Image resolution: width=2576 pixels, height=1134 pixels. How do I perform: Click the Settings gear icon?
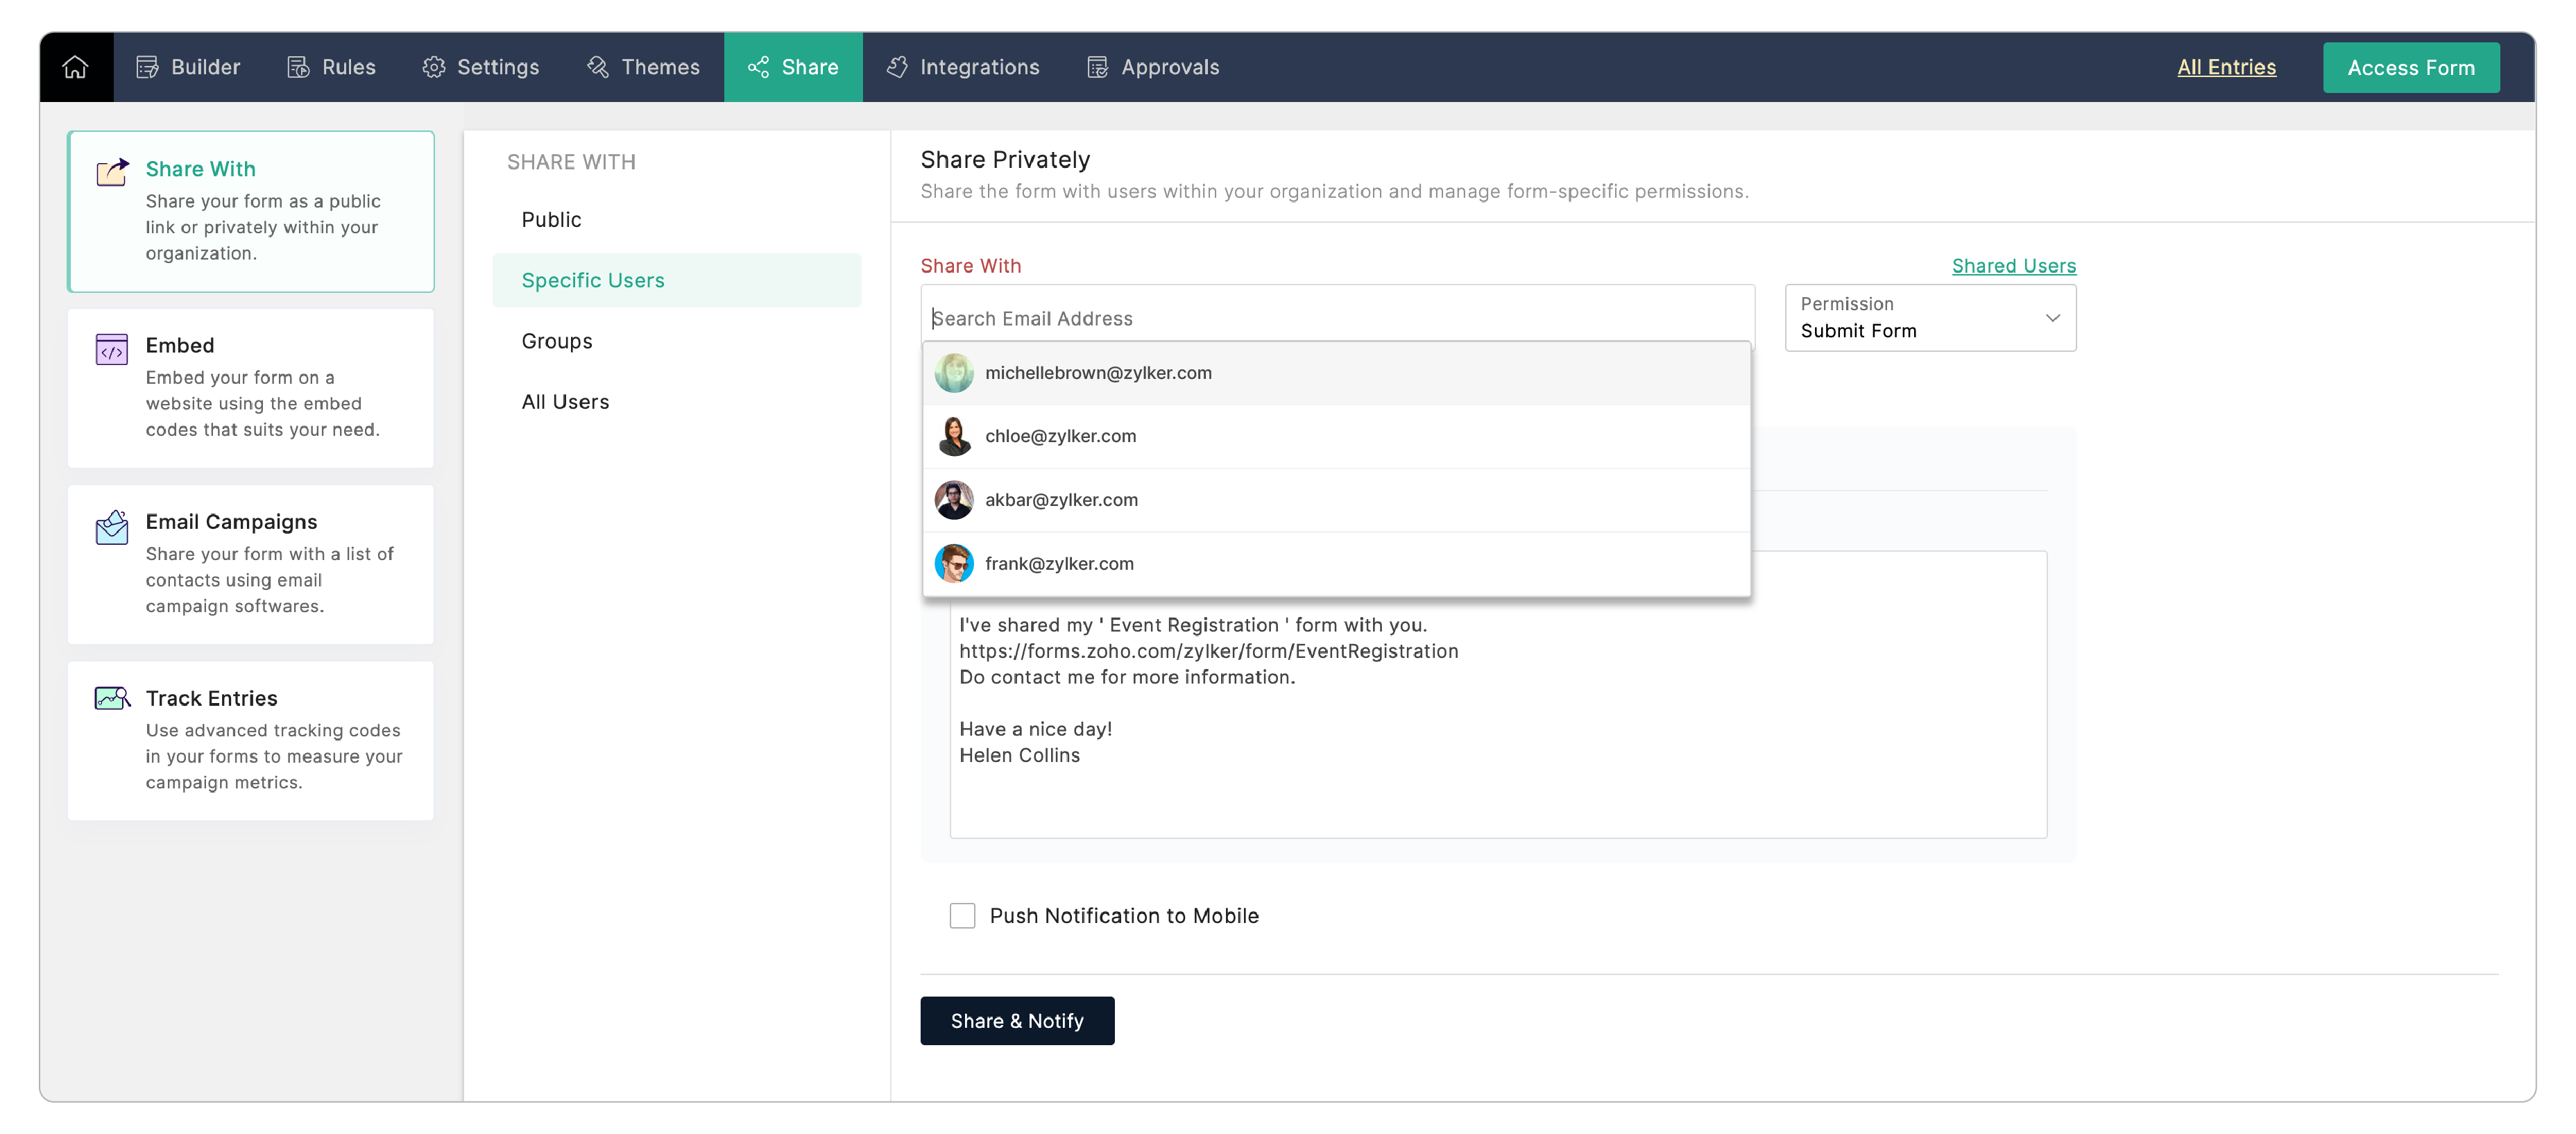(433, 67)
